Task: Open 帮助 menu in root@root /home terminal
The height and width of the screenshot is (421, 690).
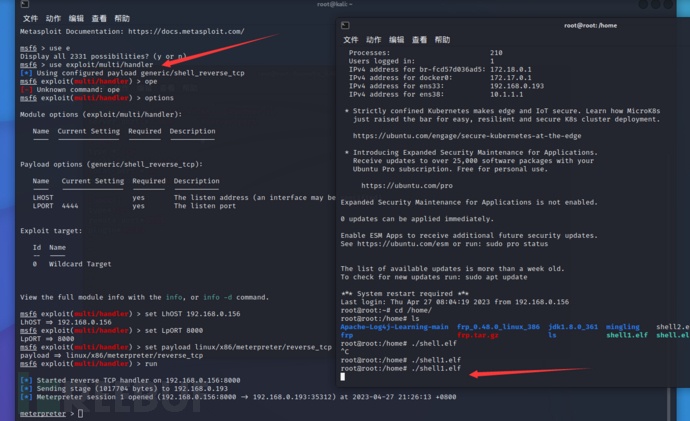Action: pyautogui.click(x=442, y=40)
